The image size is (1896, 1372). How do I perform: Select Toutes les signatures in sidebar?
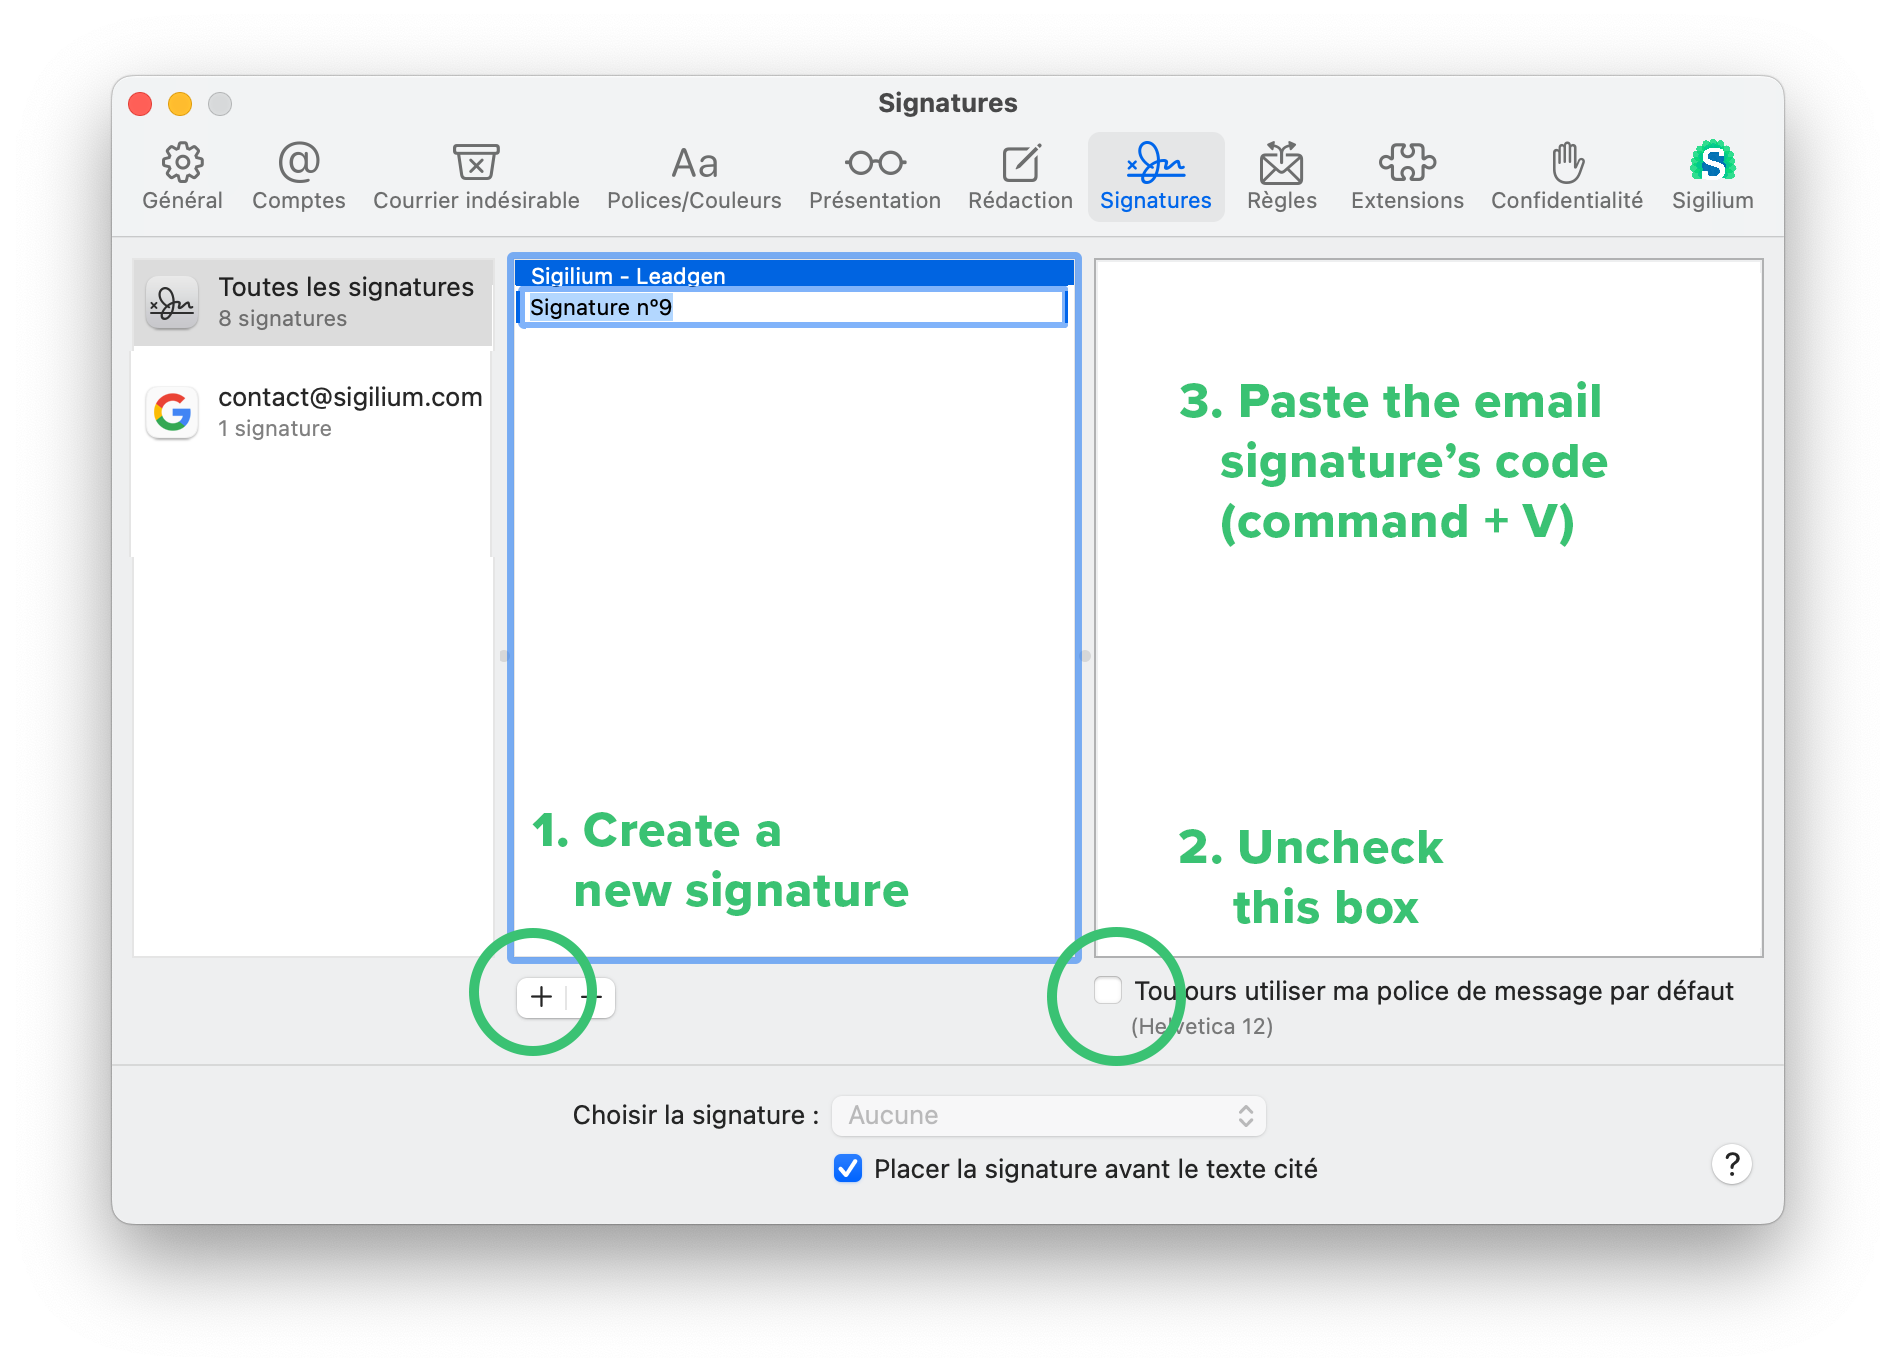[312, 302]
